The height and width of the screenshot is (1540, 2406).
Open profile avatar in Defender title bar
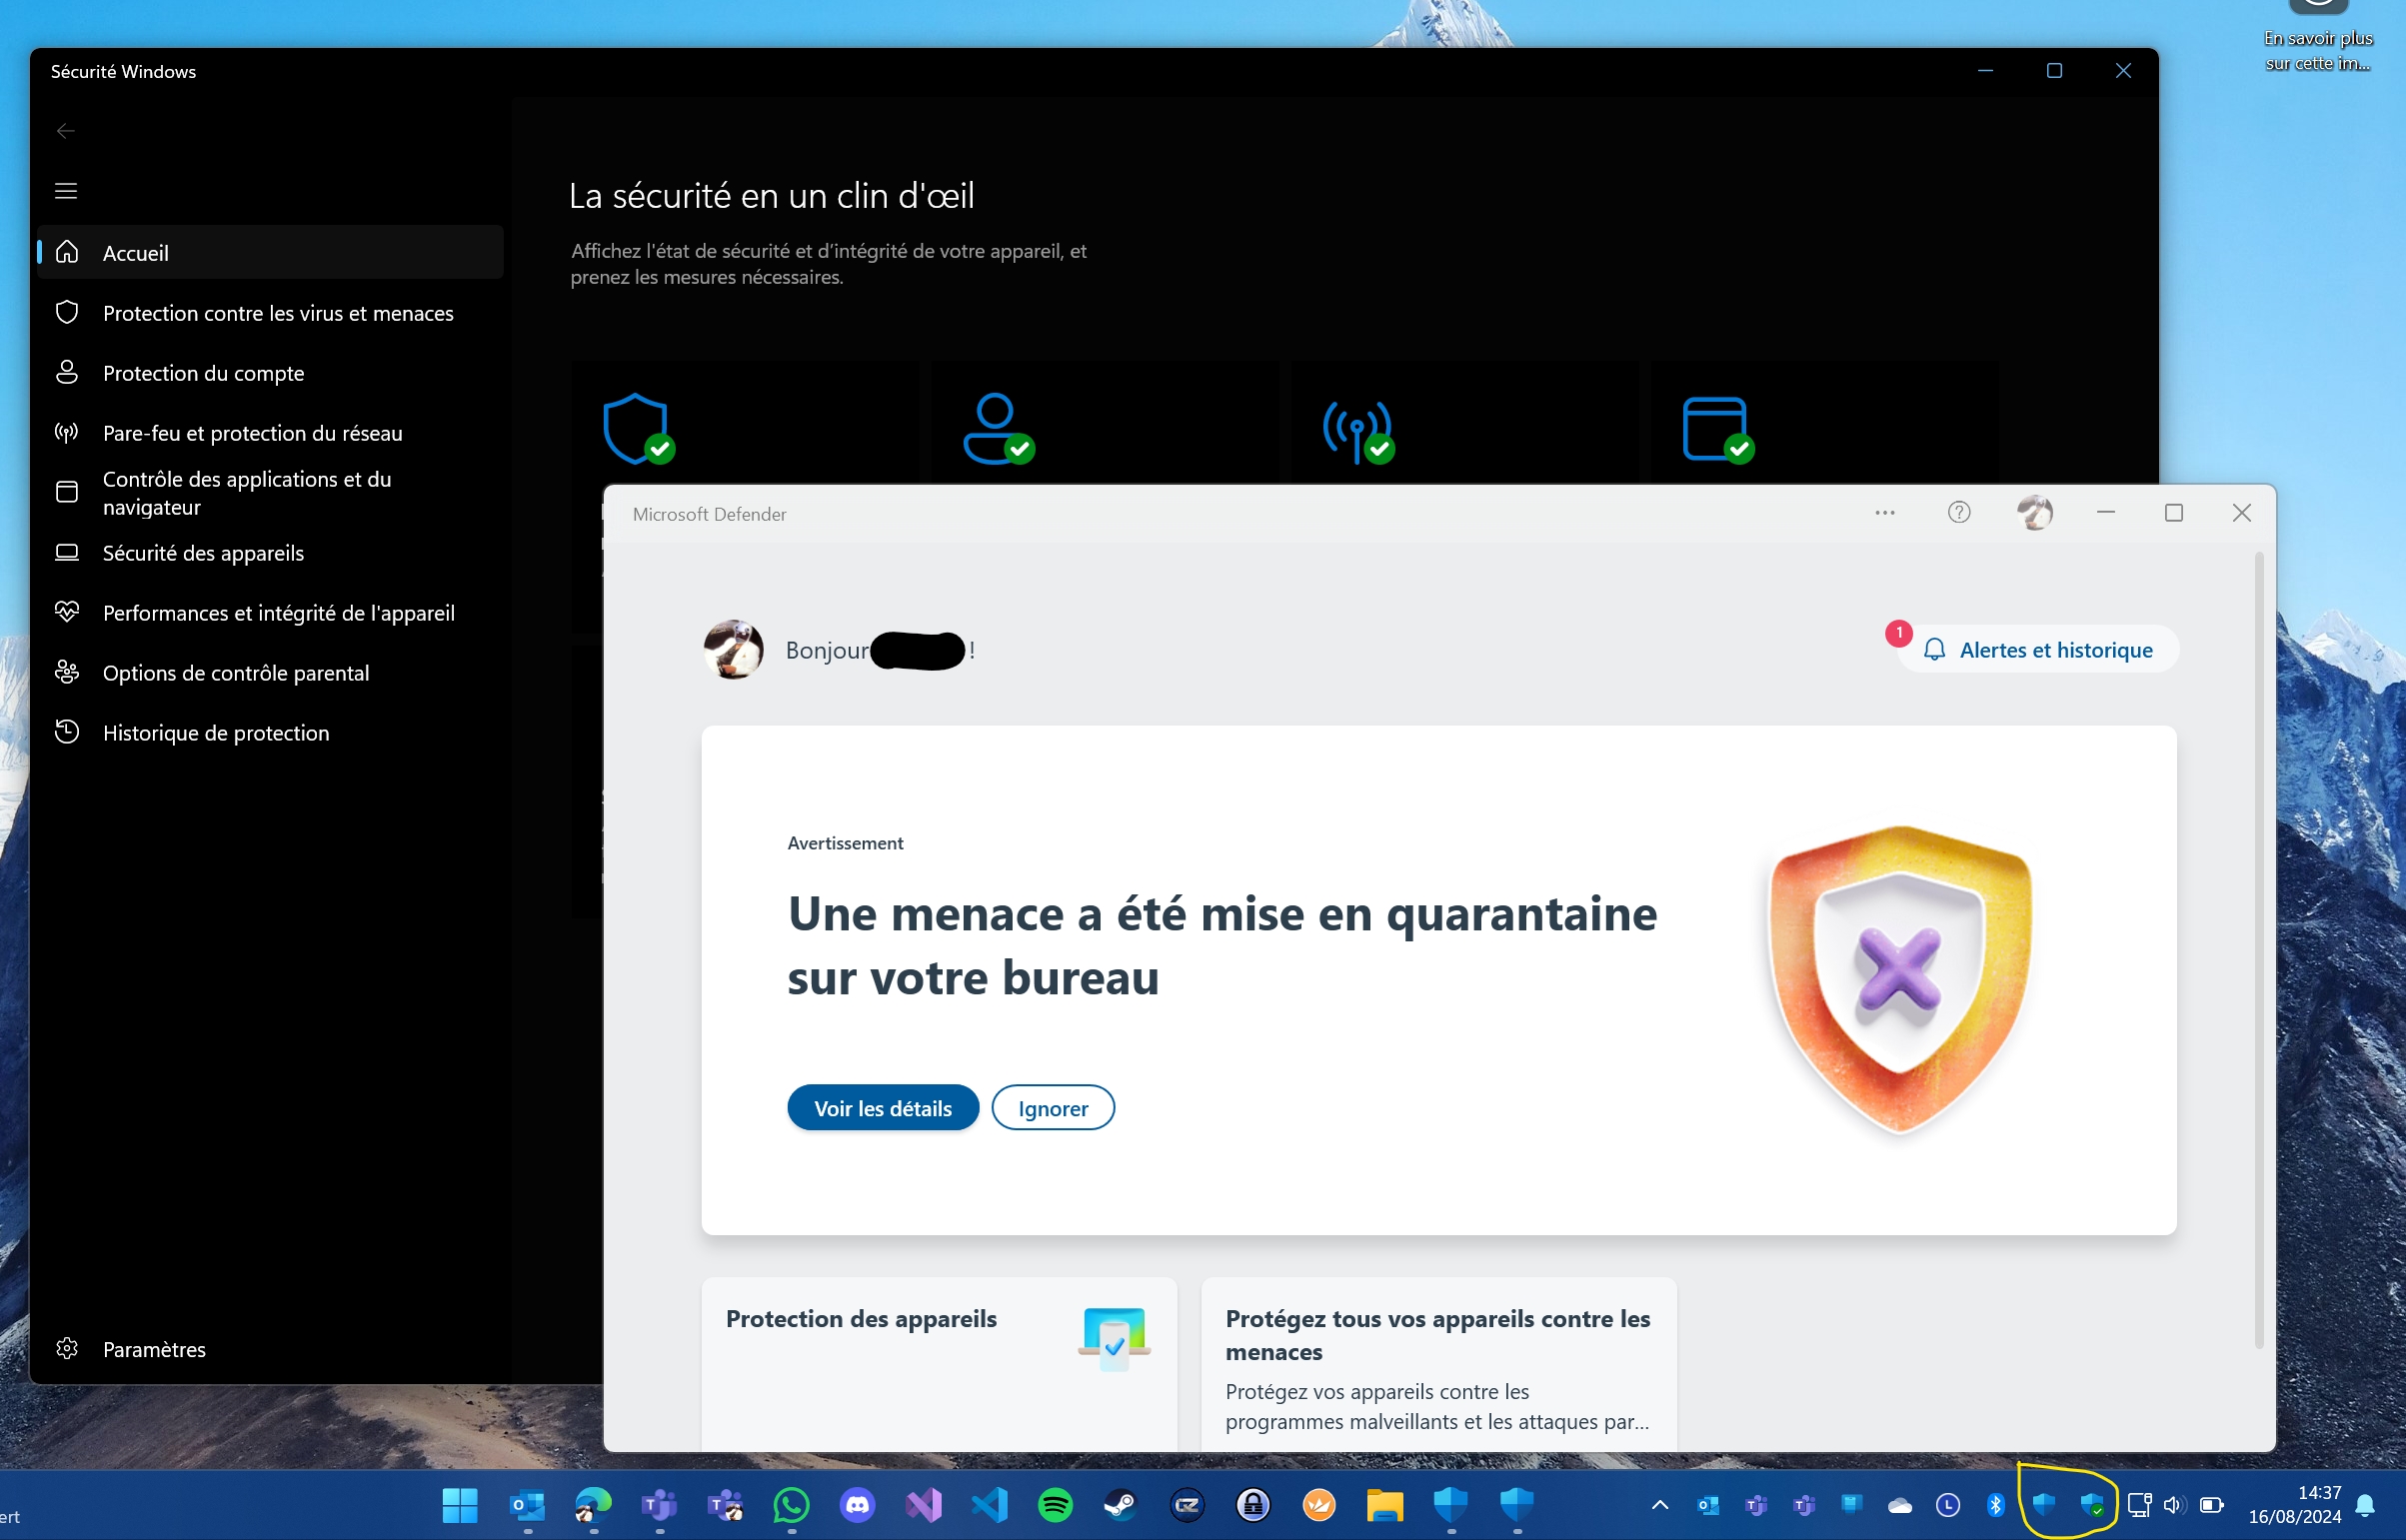point(2034,513)
